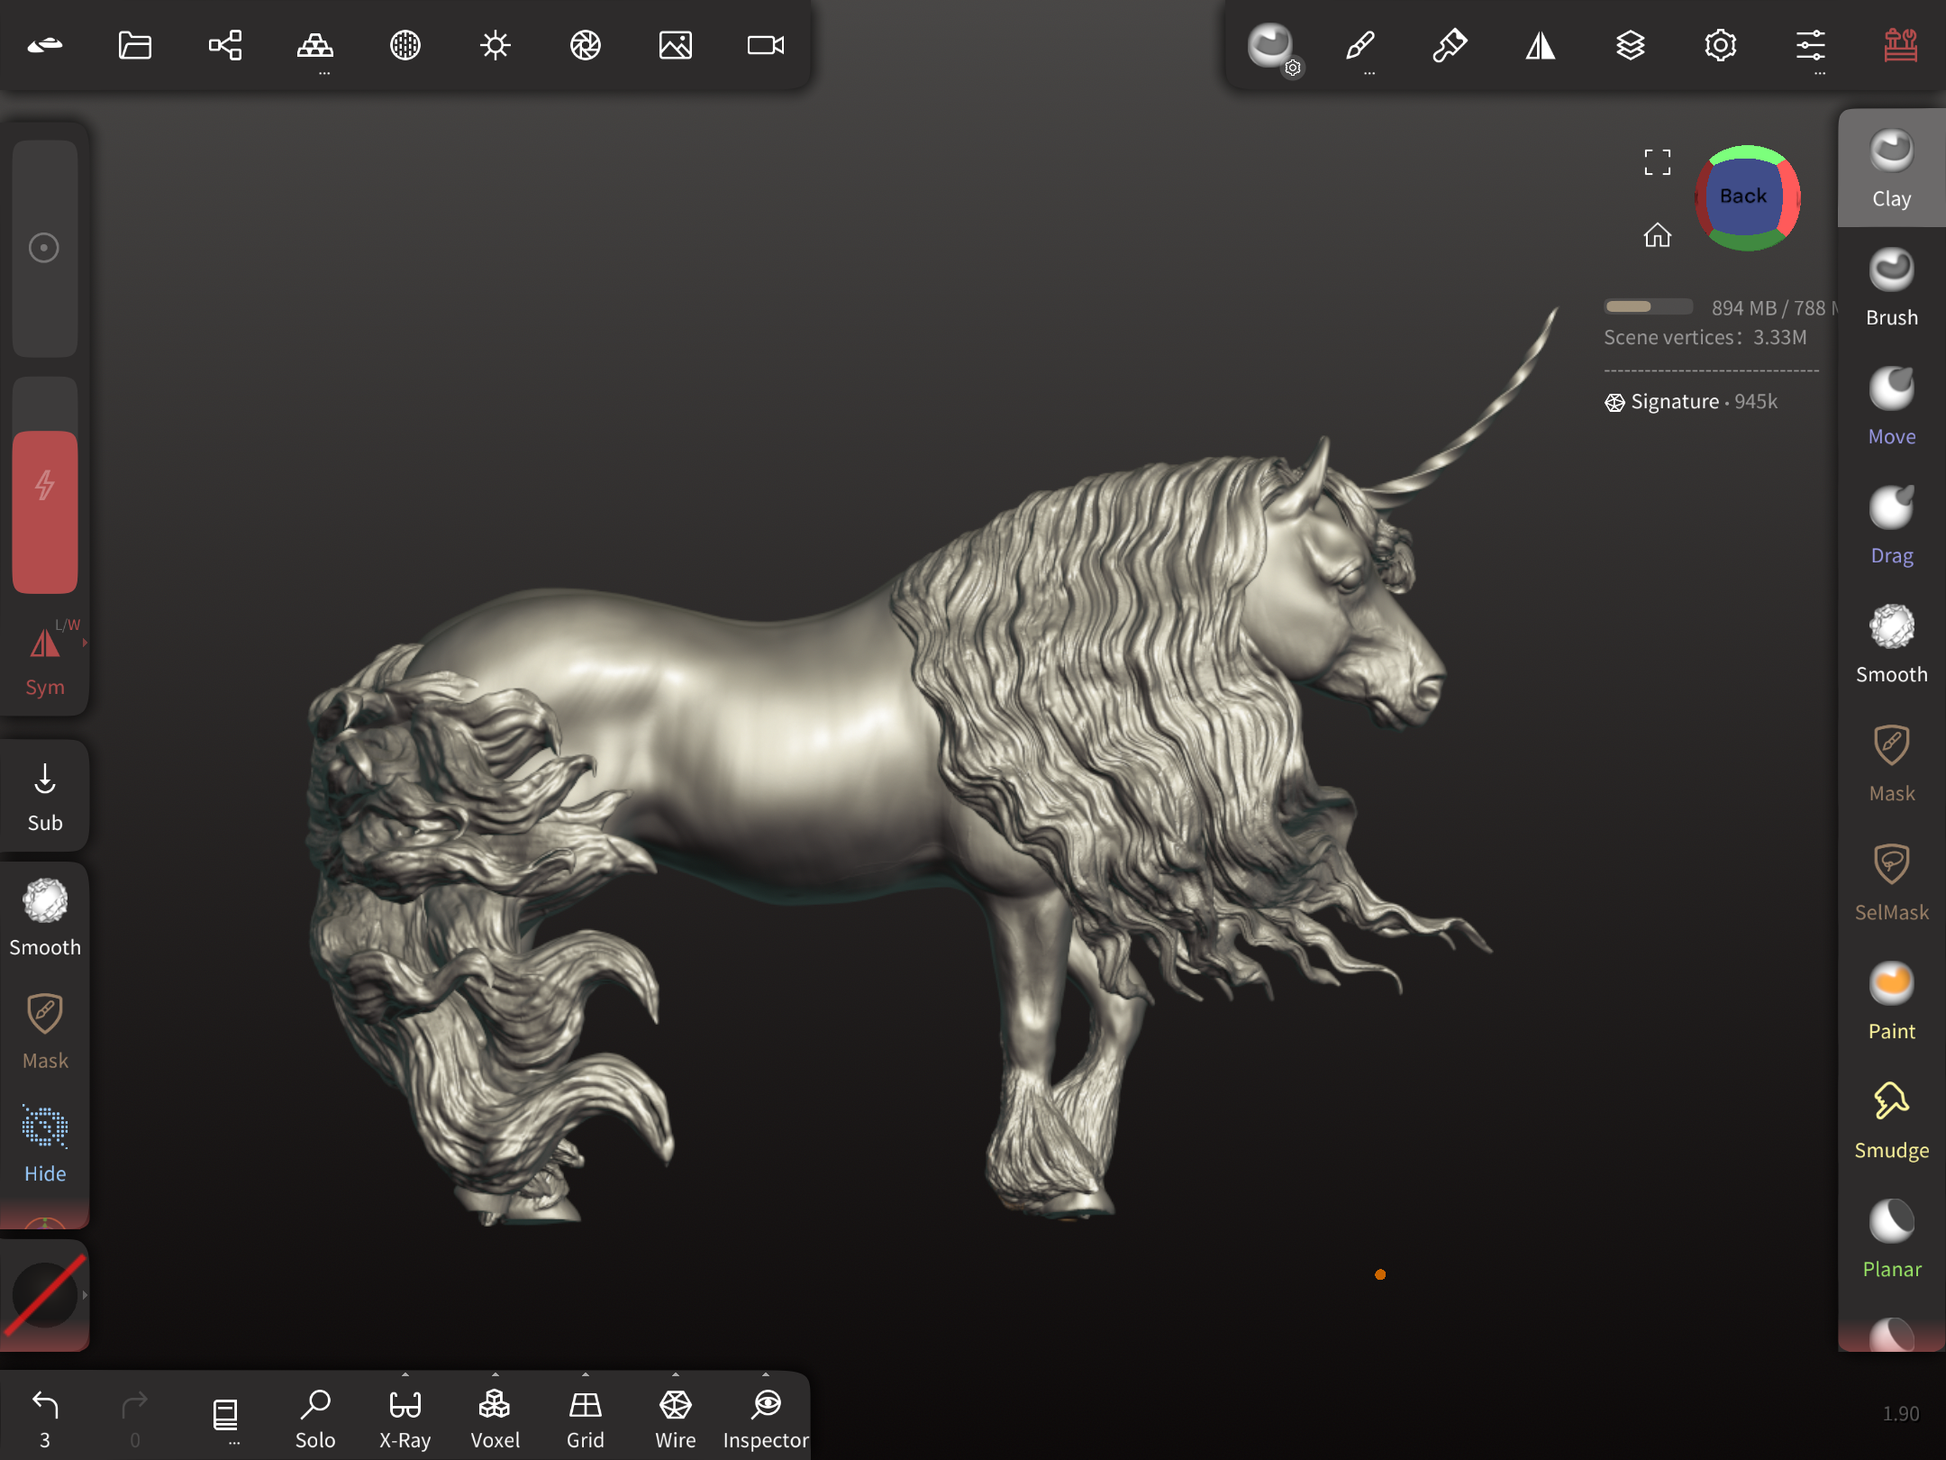This screenshot has width=1946, height=1460.
Task: Expand the Voxel remesh options
Action: point(495,1375)
